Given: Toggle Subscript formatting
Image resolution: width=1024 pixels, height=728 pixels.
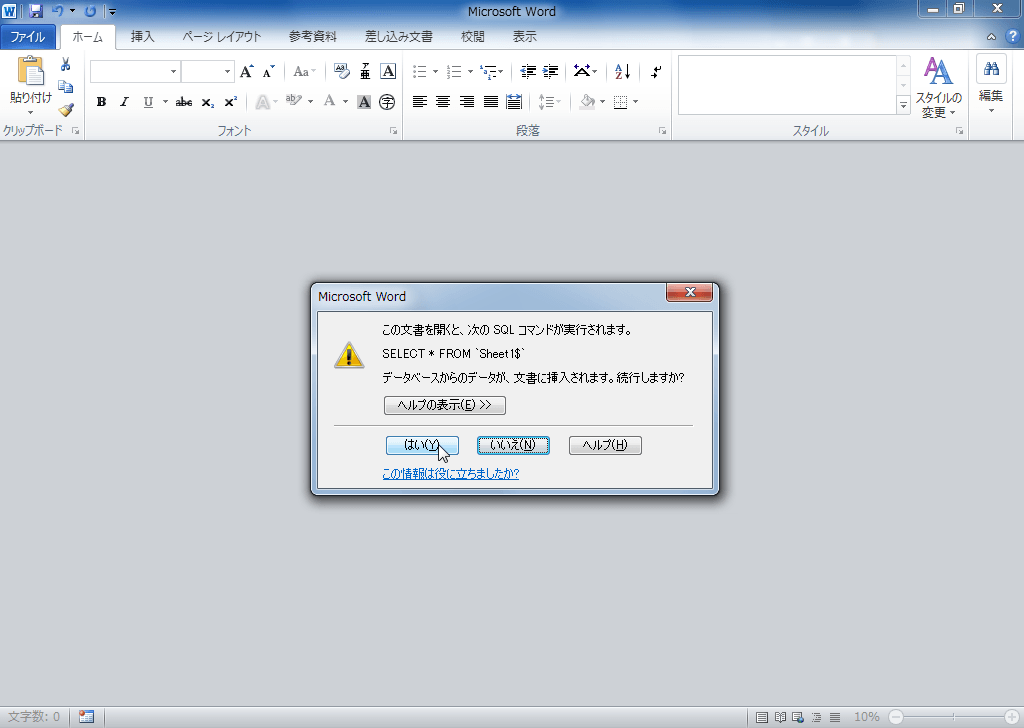Looking at the screenshot, I should pos(207,102).
